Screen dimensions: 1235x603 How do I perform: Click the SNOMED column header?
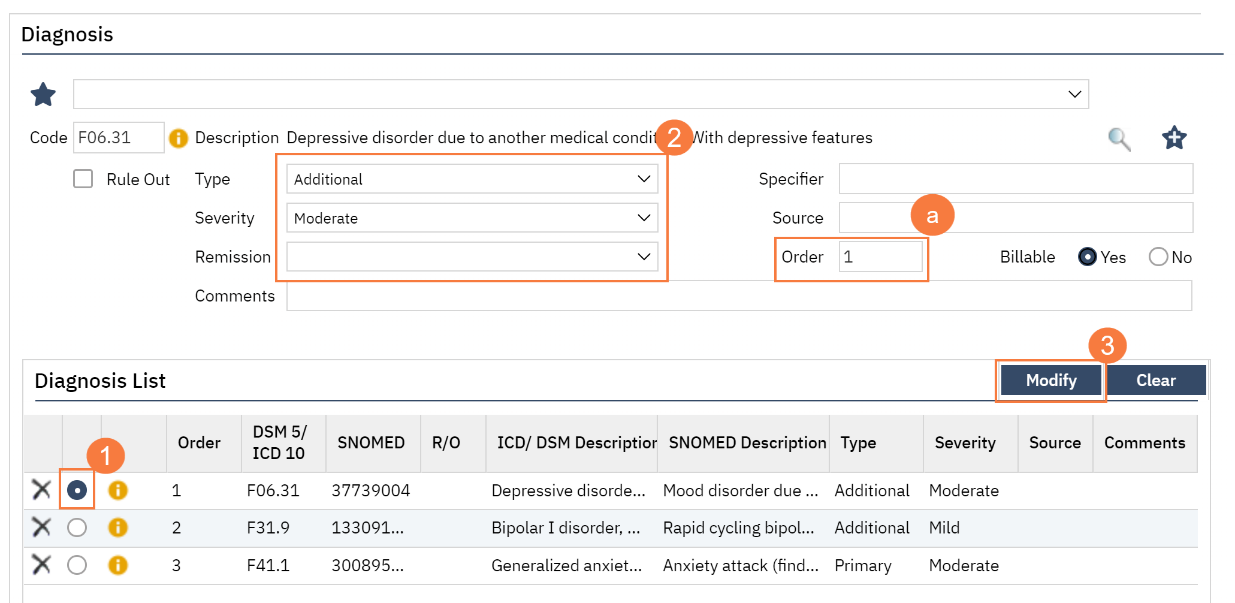371,442
